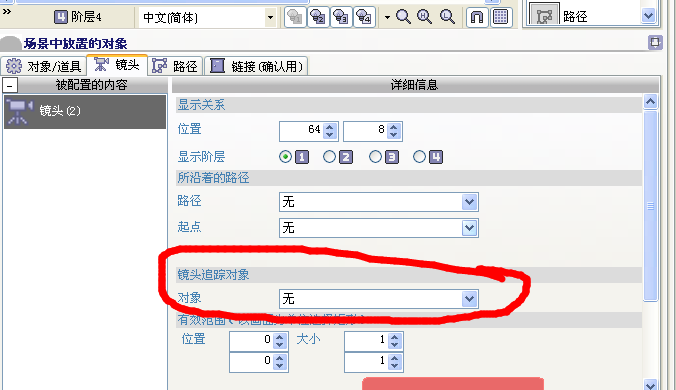Select display layer 1 radio button
Viewport: 676px width, 390px height.
click(285, 157)
